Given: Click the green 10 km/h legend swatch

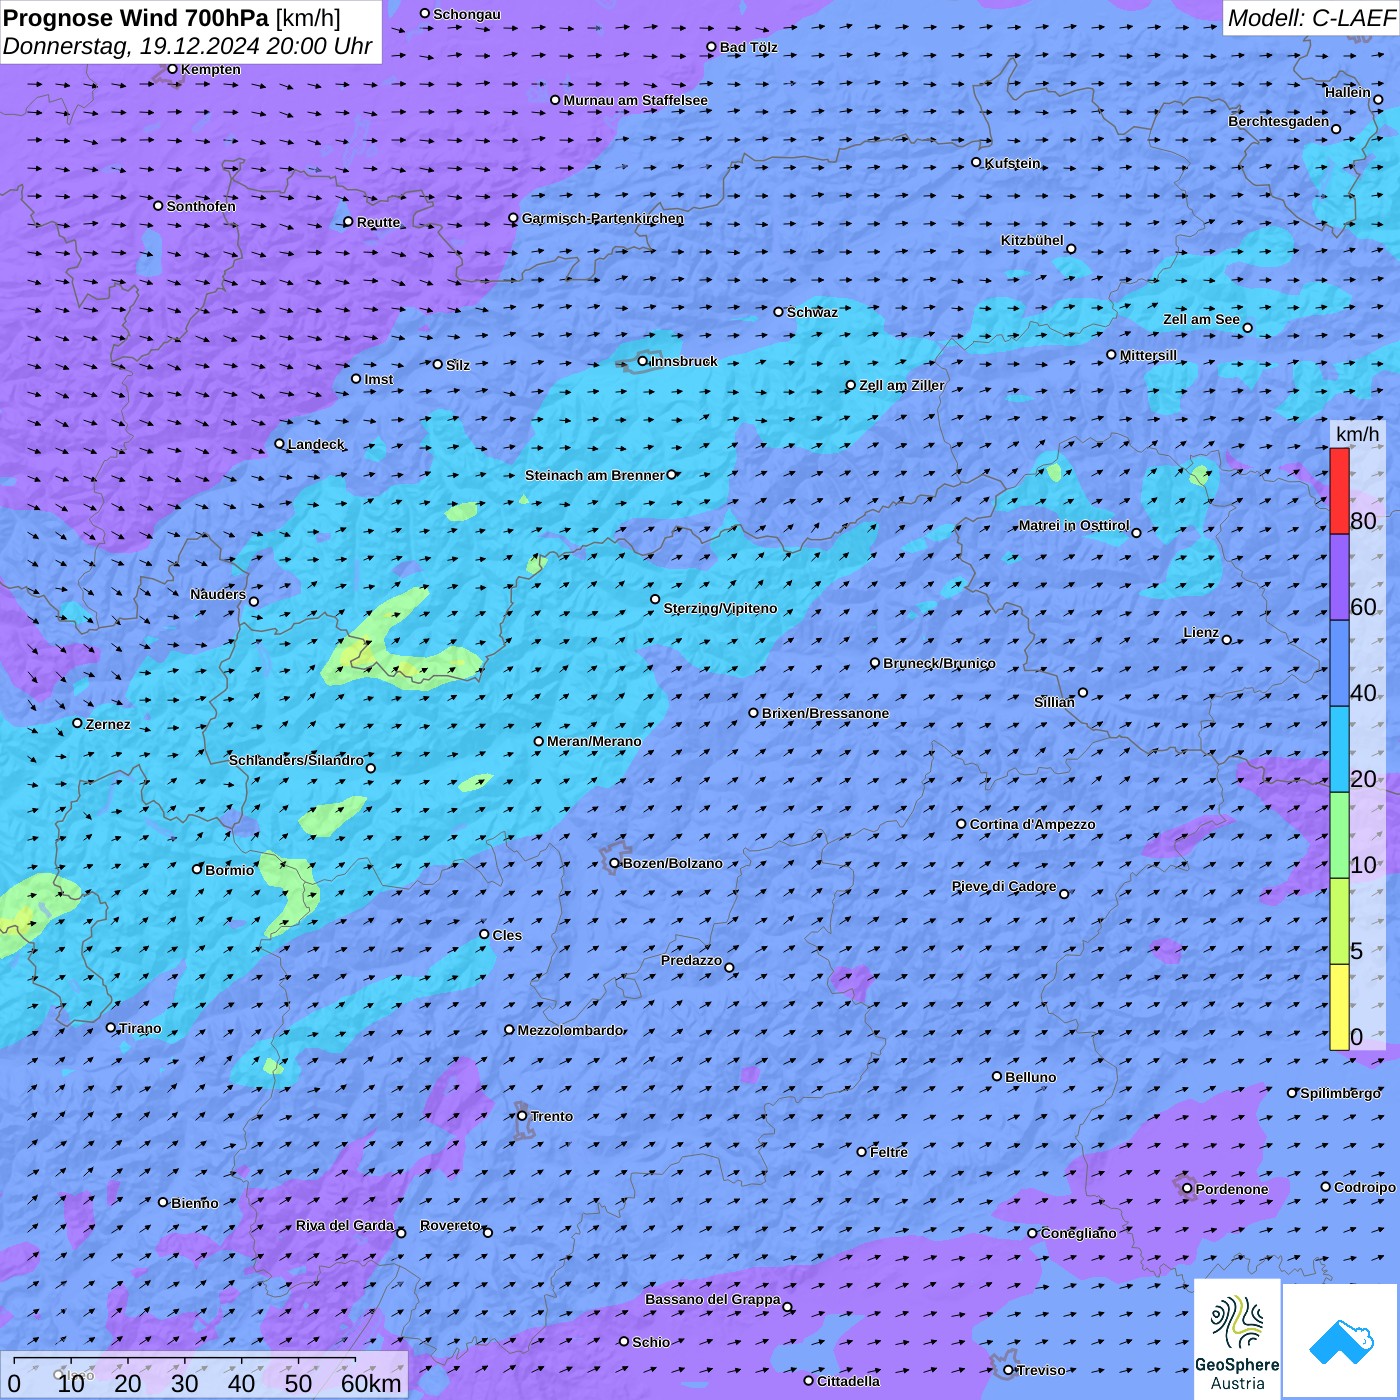Looking at the screenshot, I should 1339,835.
